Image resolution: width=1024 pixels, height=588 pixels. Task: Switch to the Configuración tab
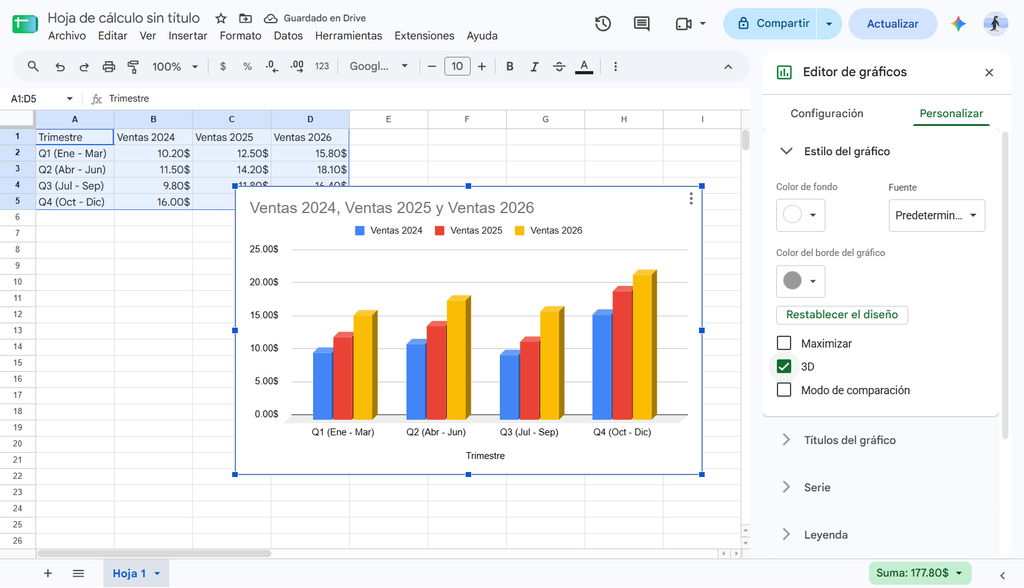click(827, 113)
